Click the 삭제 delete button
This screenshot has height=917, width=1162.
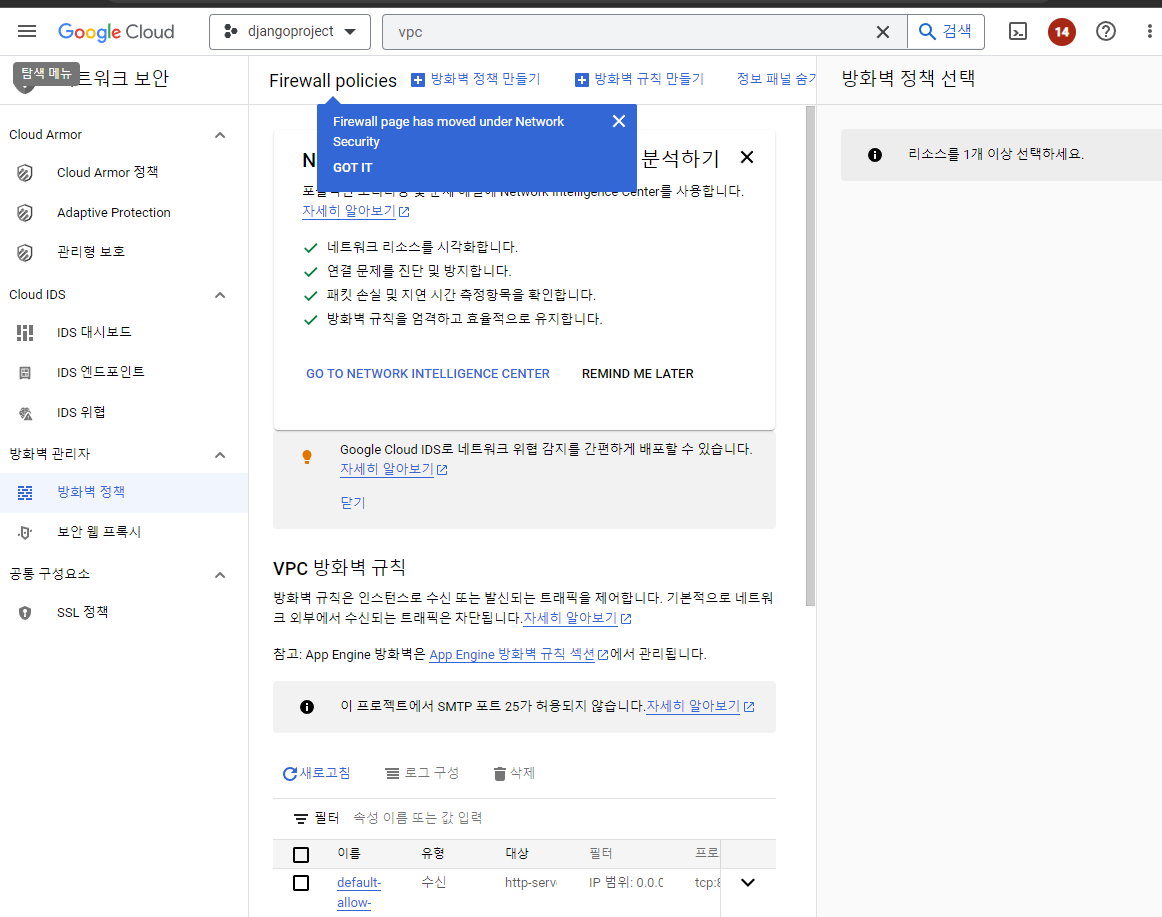(514, 773)
